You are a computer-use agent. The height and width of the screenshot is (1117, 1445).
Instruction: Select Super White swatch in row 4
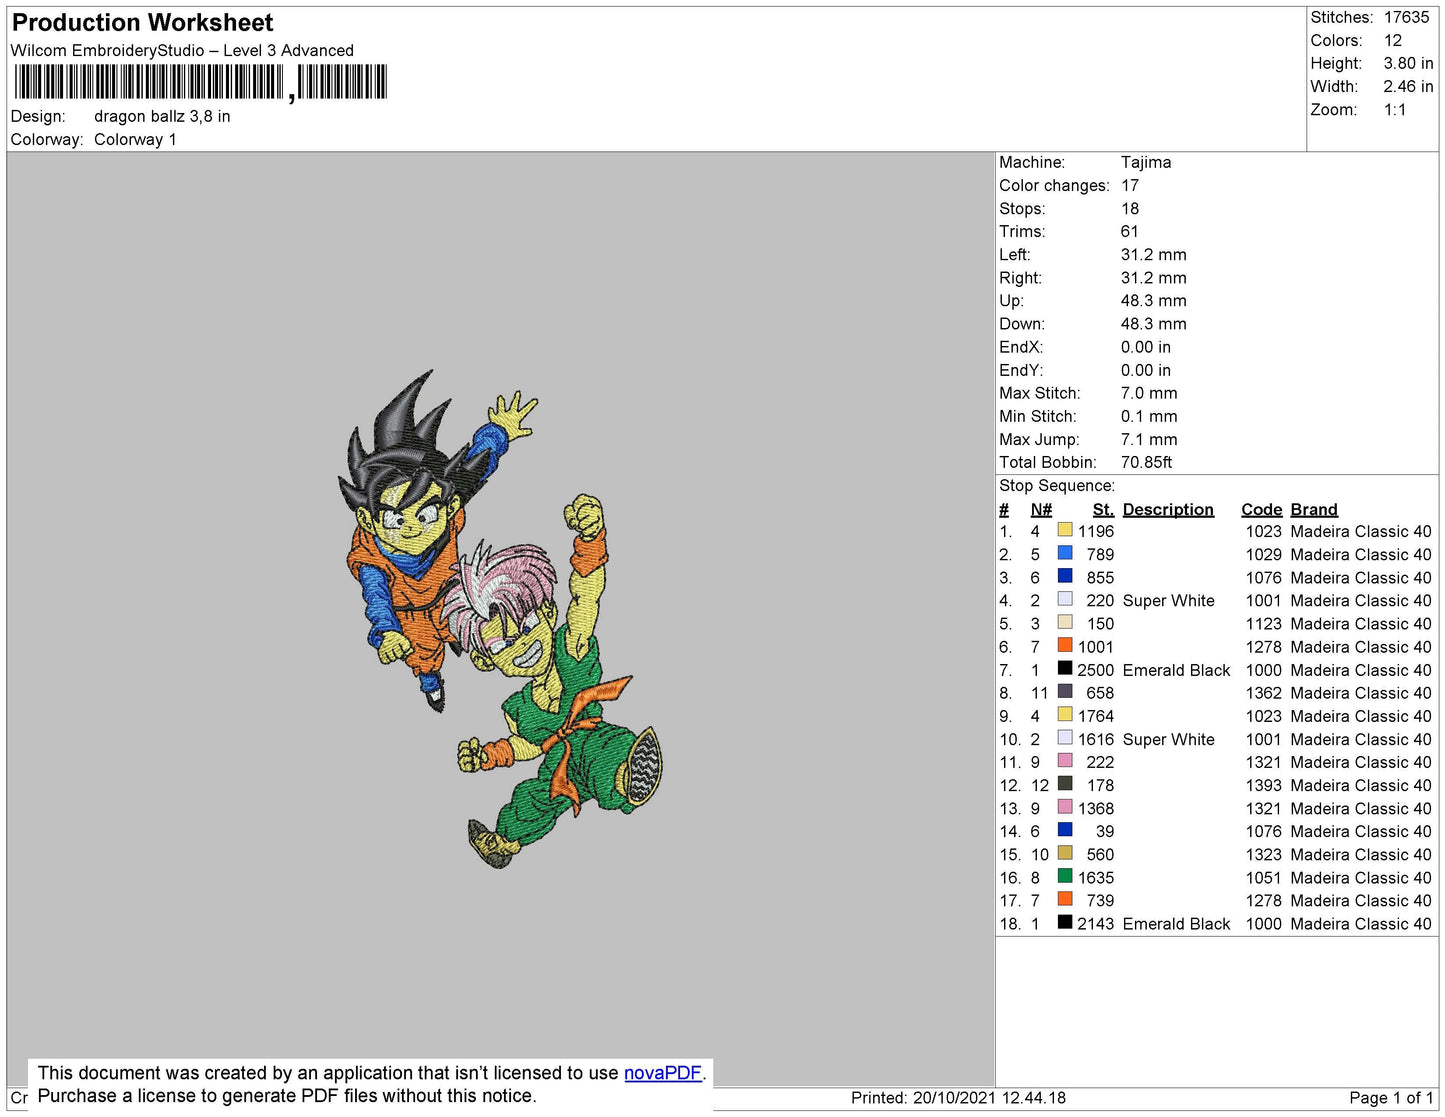coord(1065,599)
